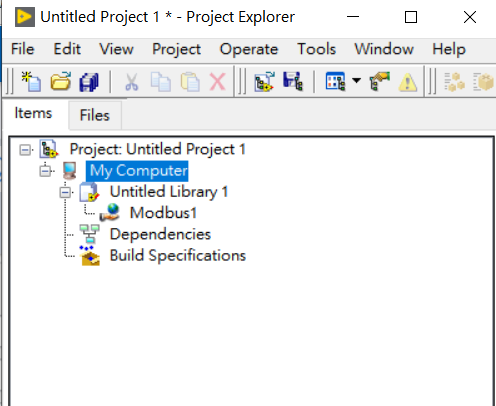
Task: Click the Resolve Conflicts icon
Action: (x=380, y=81)
